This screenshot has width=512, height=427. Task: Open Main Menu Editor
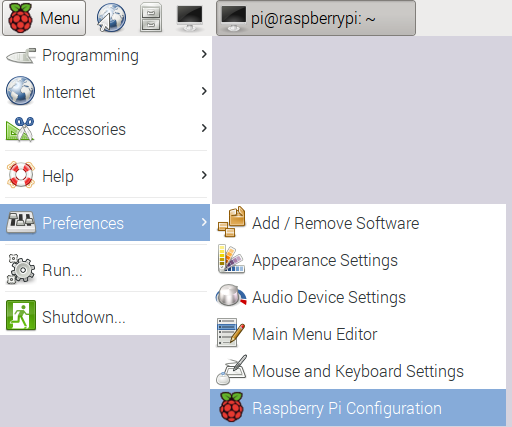point(358,334)
